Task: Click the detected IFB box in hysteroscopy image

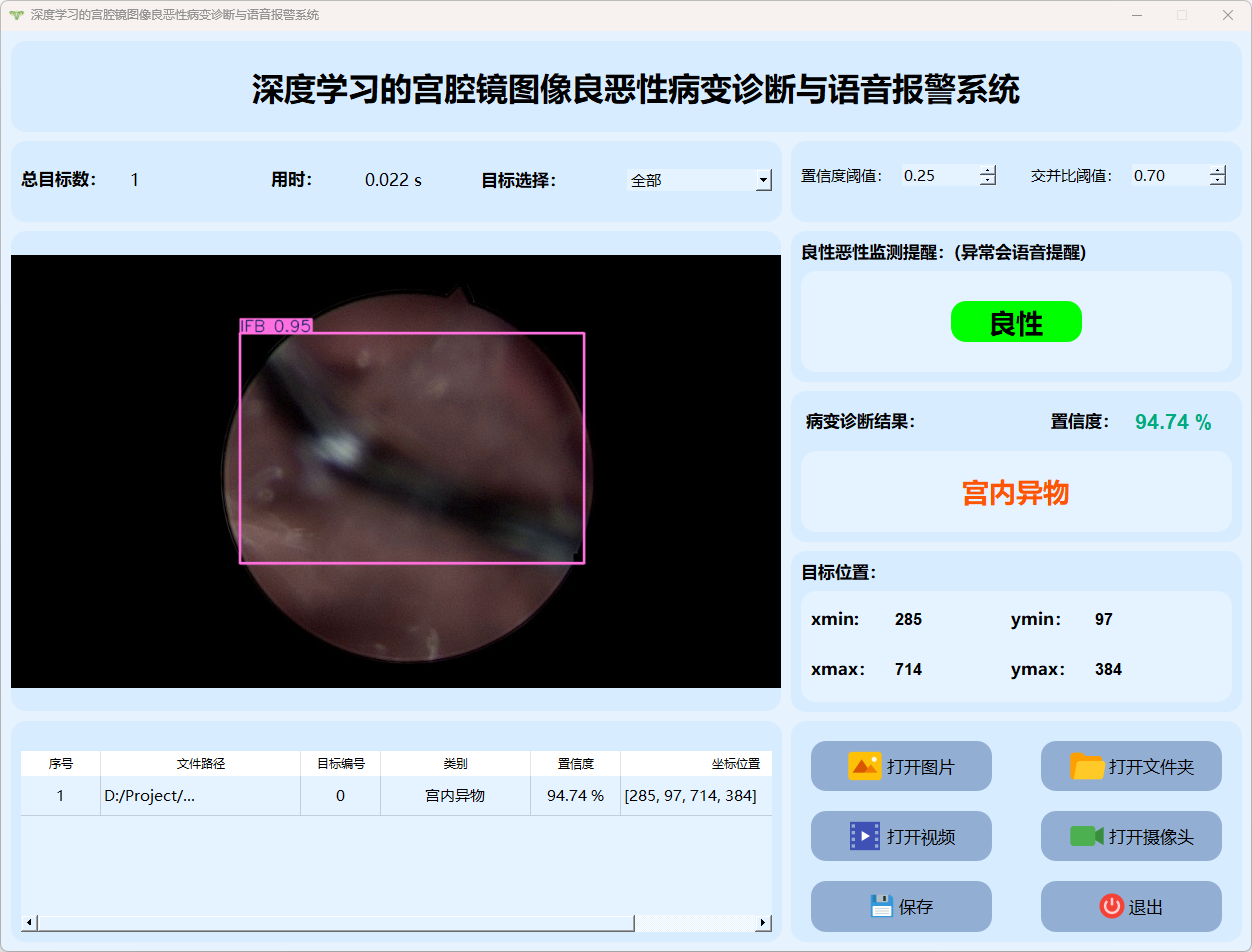Action: click(x=412, y=448)
